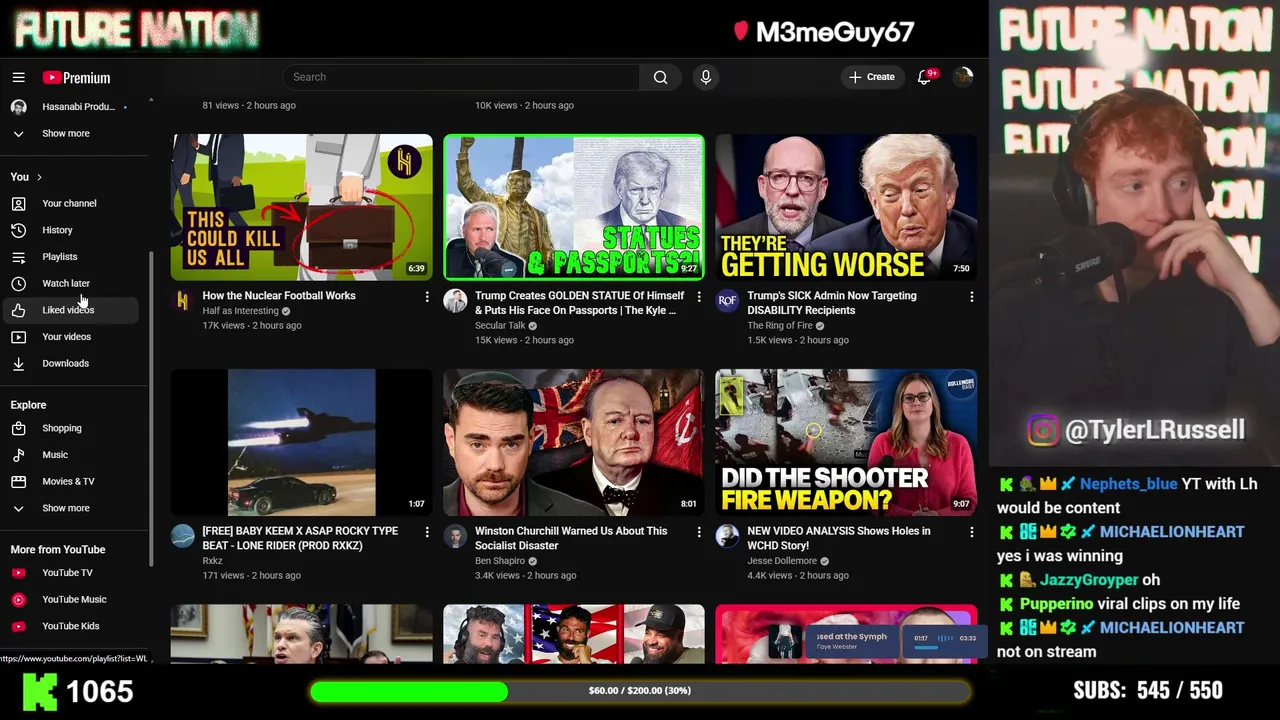Screen dimensions: 1280x720
Task: Open the hamburger guide menu
Action: click(x=18, y=77)
